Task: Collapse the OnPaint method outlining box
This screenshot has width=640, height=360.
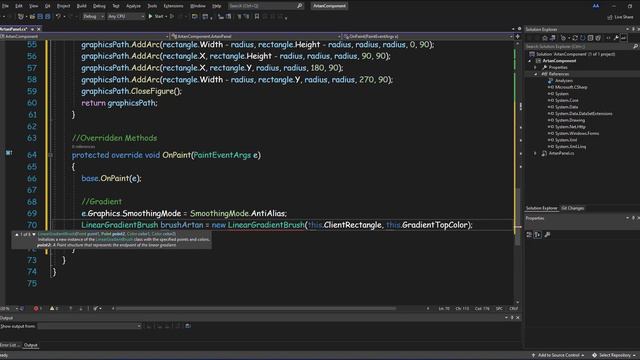Action: pos(51,155)
